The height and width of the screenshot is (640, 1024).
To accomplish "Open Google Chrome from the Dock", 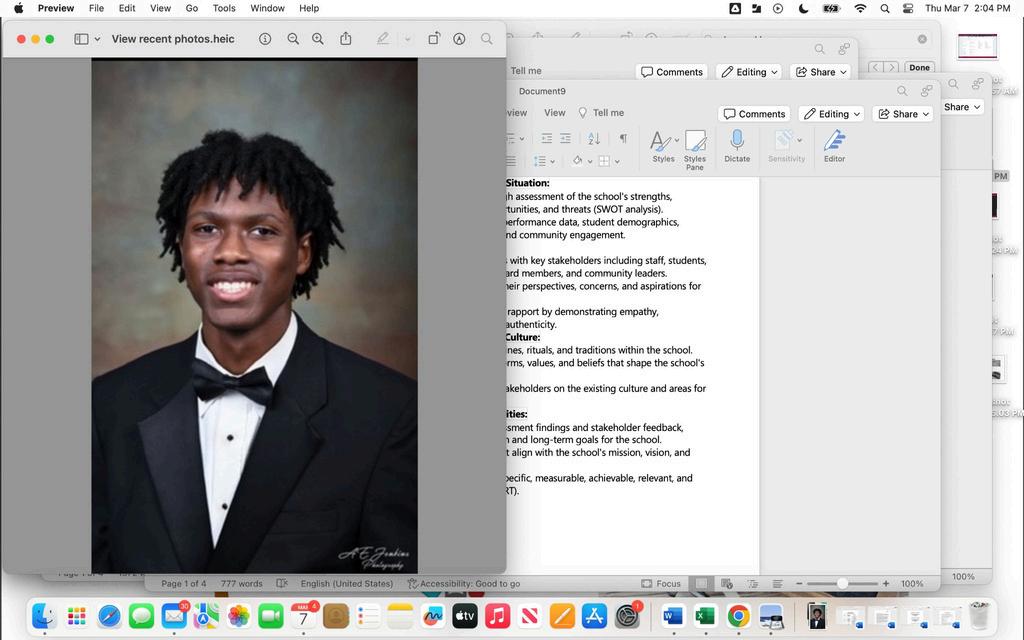I will pyautogui.click(x=738, y=615).
